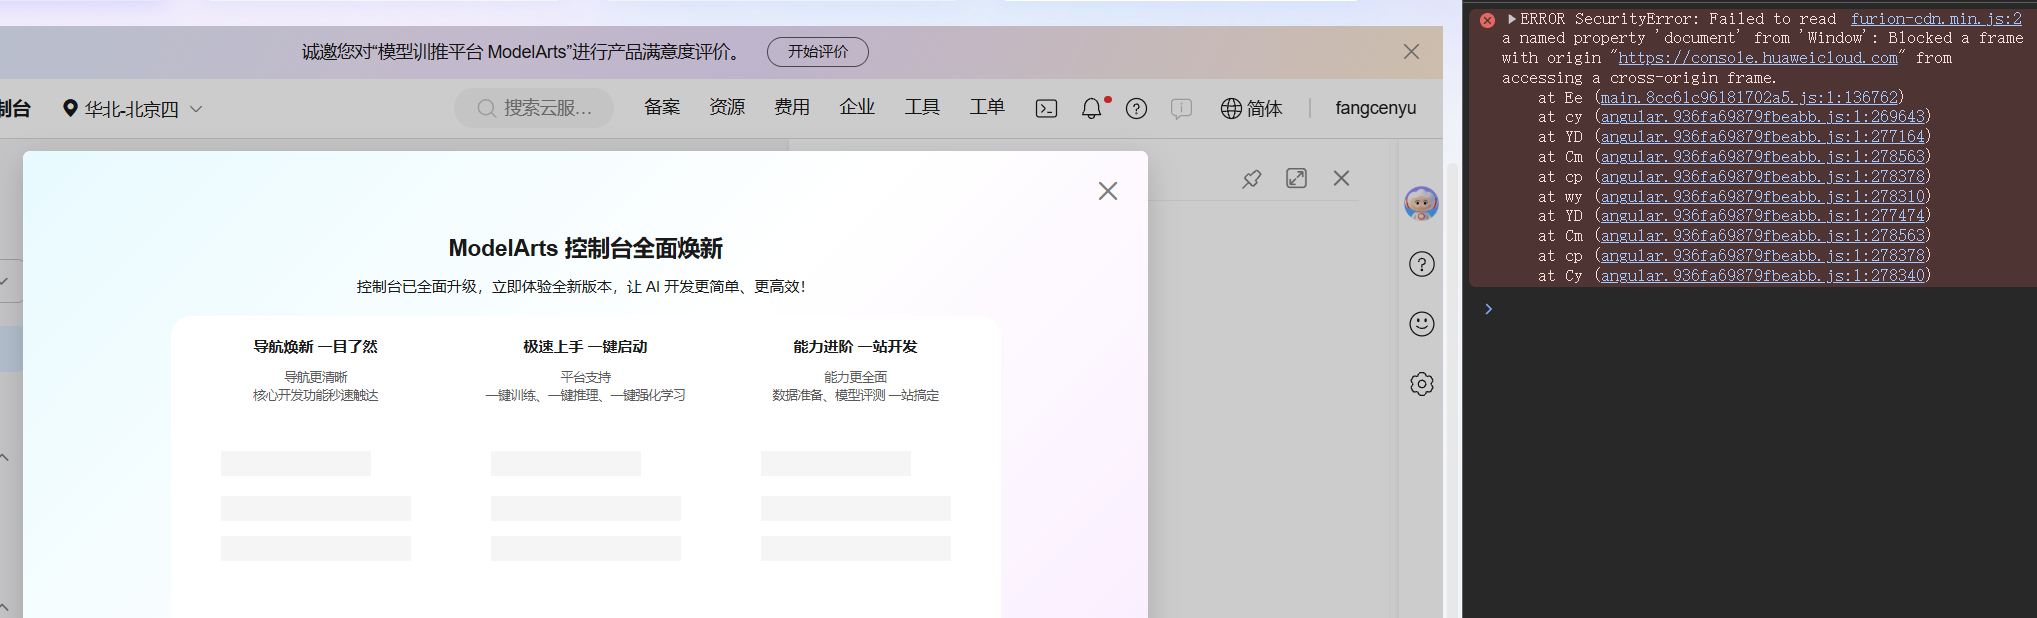The image size is (2037, 618).
Task: Open the 华北-北京四 region dropdown
Action: (132, 109)
